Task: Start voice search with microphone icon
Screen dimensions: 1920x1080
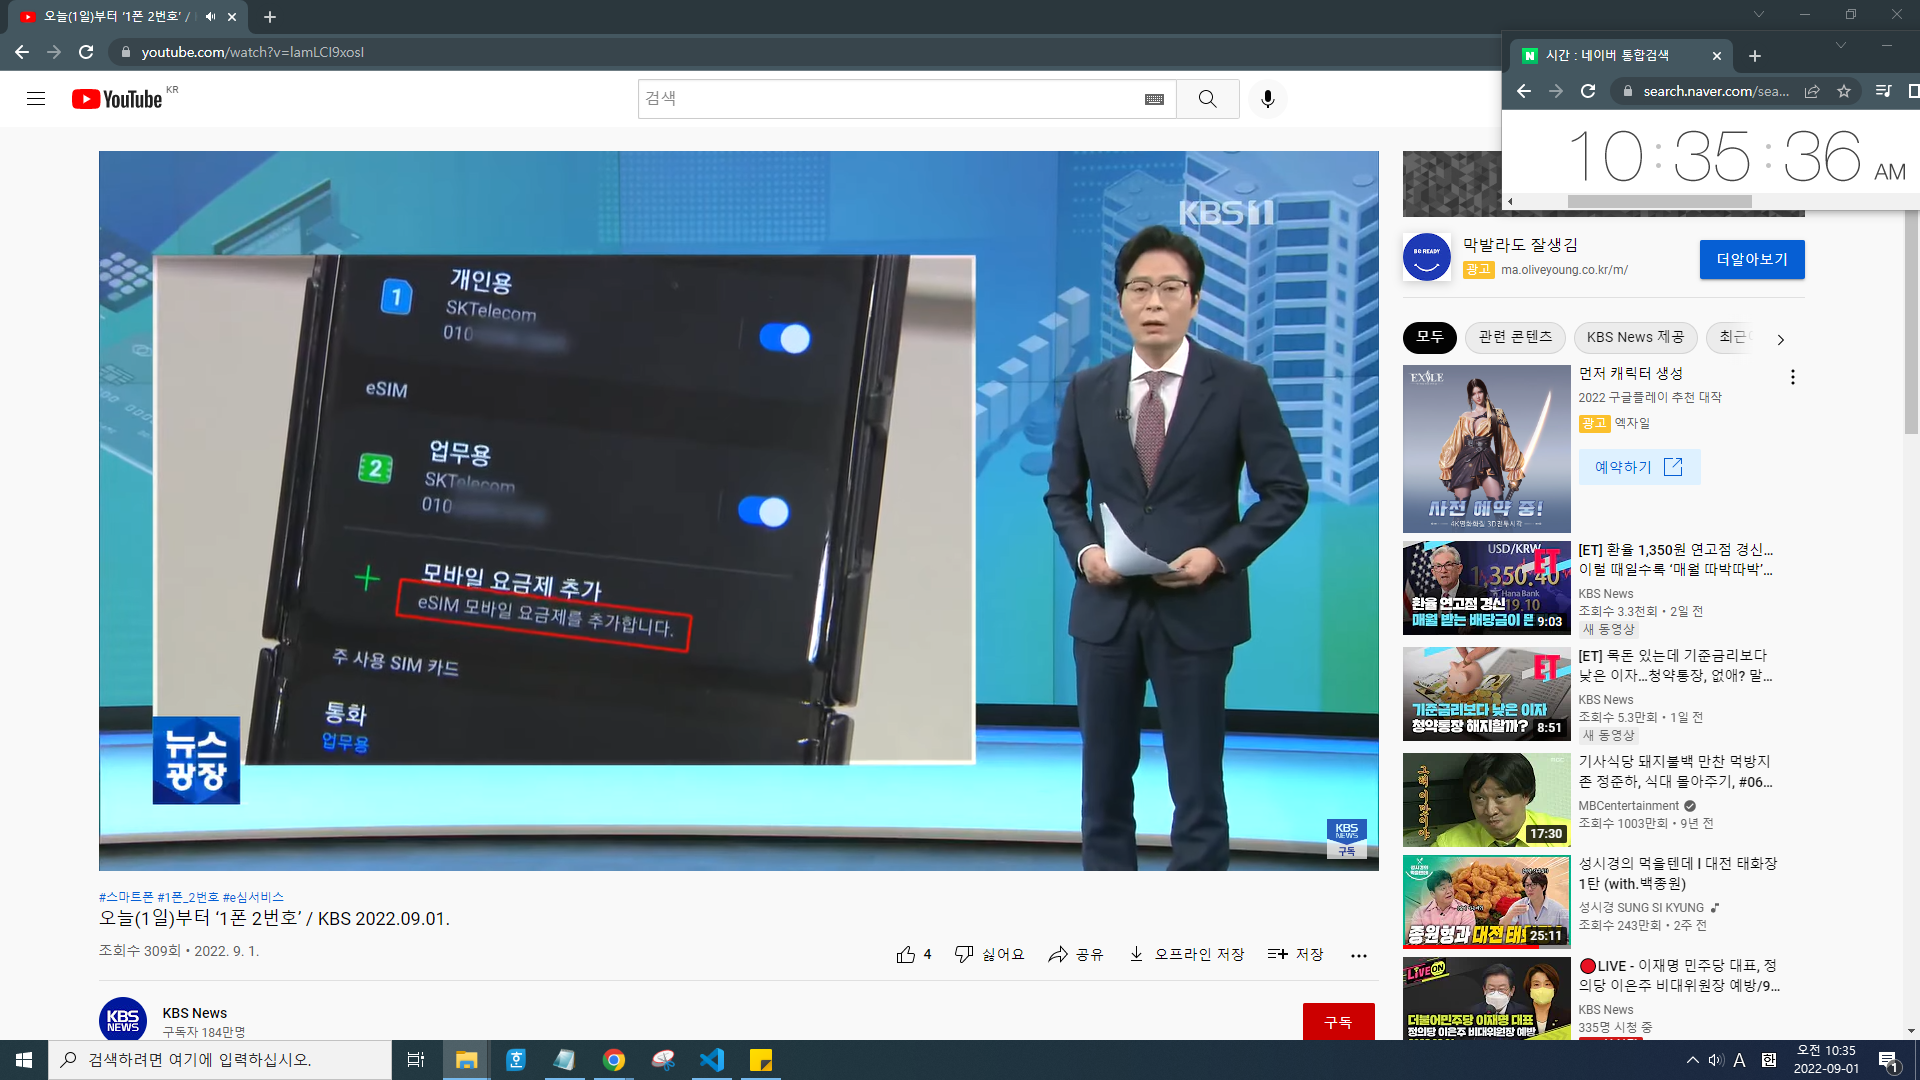Action: (1267, 99)
